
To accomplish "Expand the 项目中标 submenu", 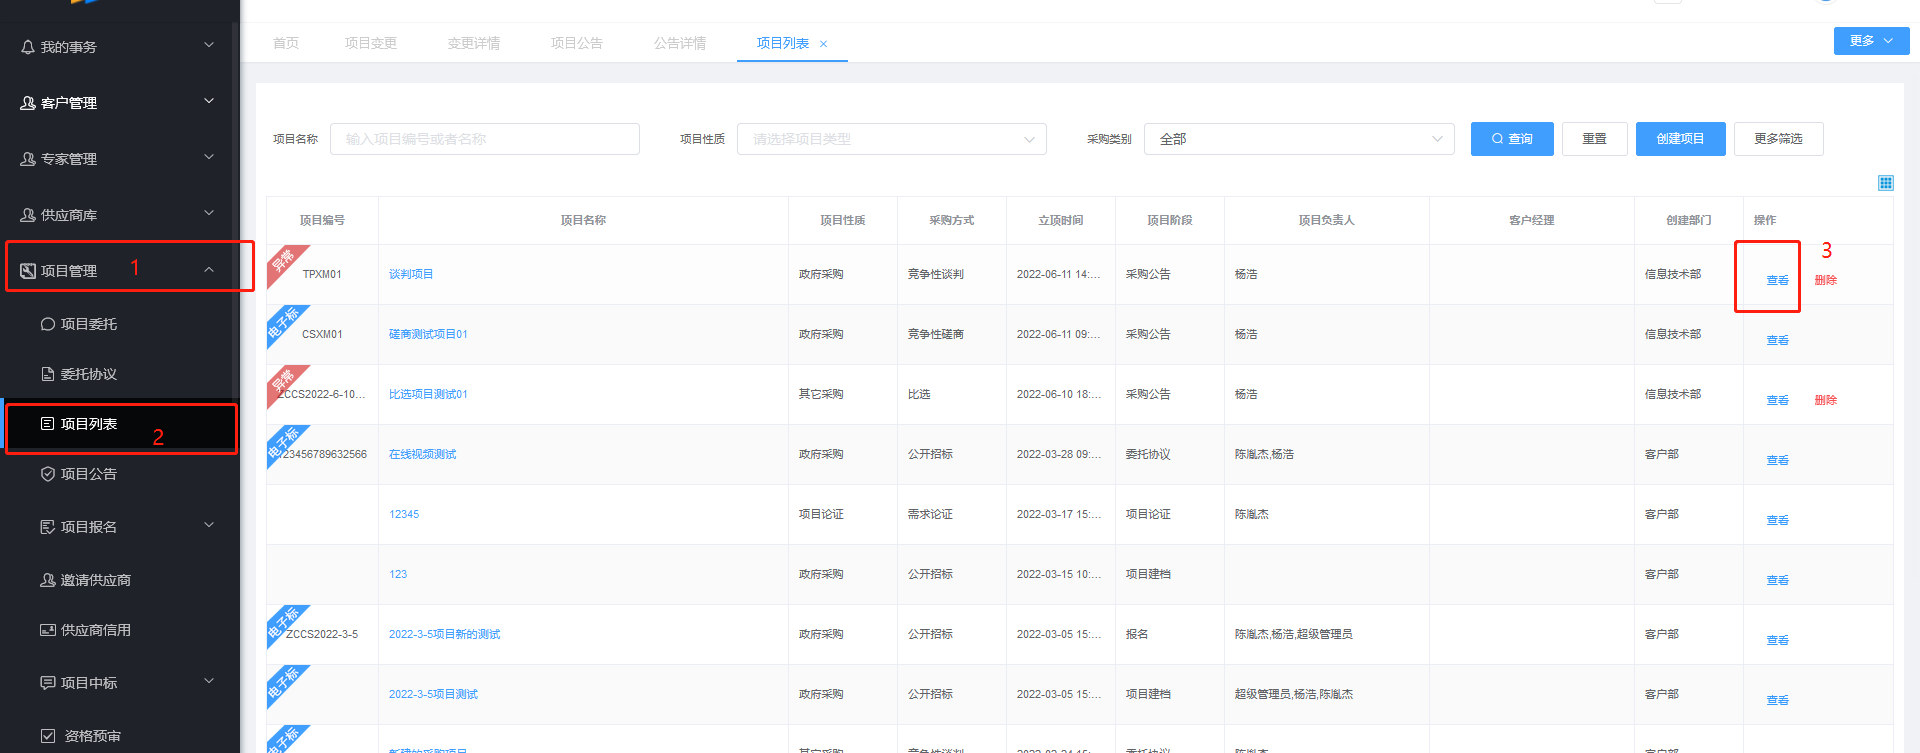I will click(x=209, y=681).
